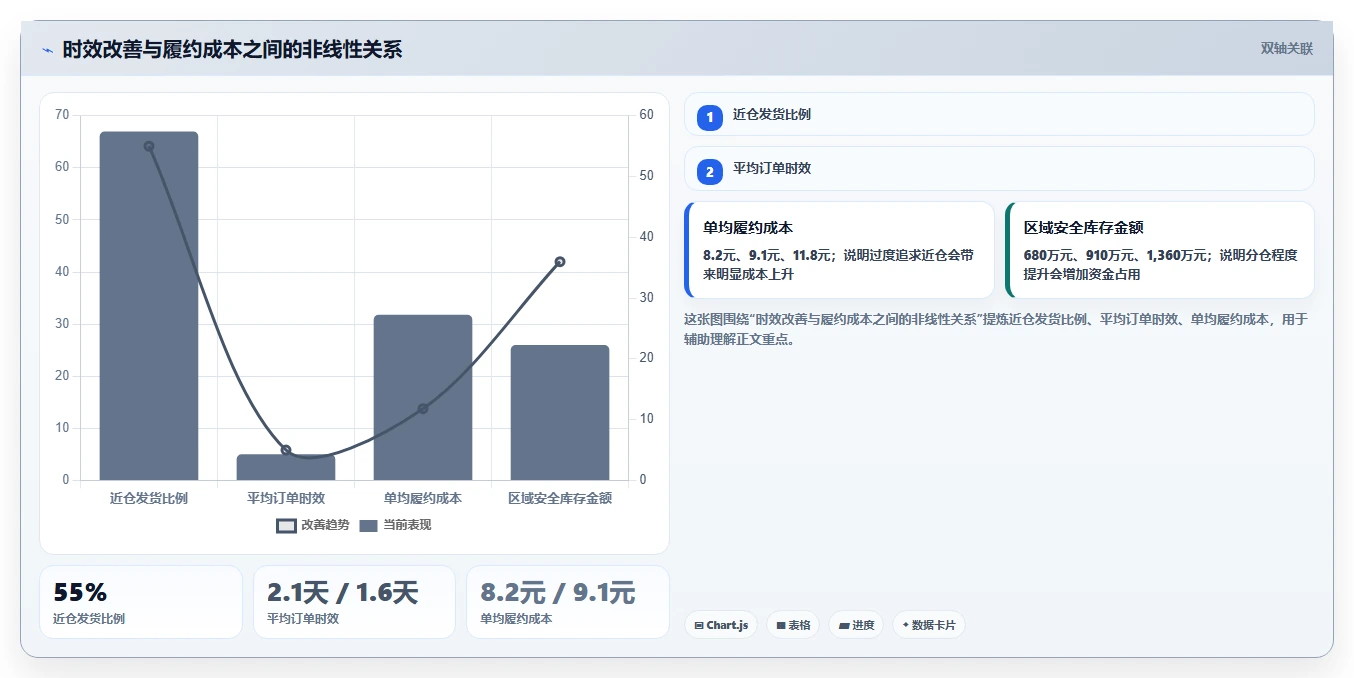Click the text 8.2元、9.1元、11.8元
The image size is (1354, 678).
(x=767, y=255)
